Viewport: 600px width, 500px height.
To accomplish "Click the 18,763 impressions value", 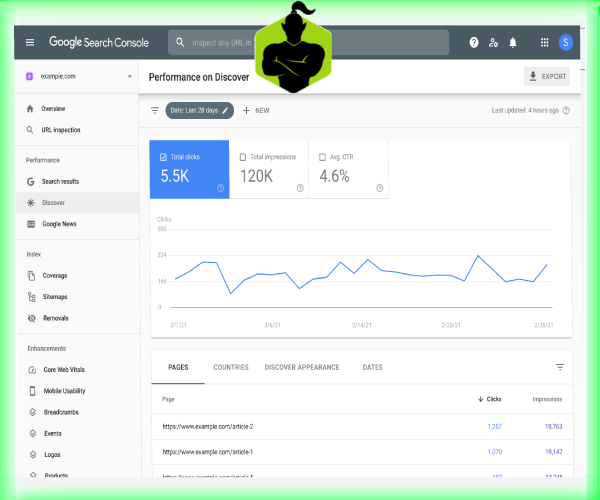I will coord(553,426).
